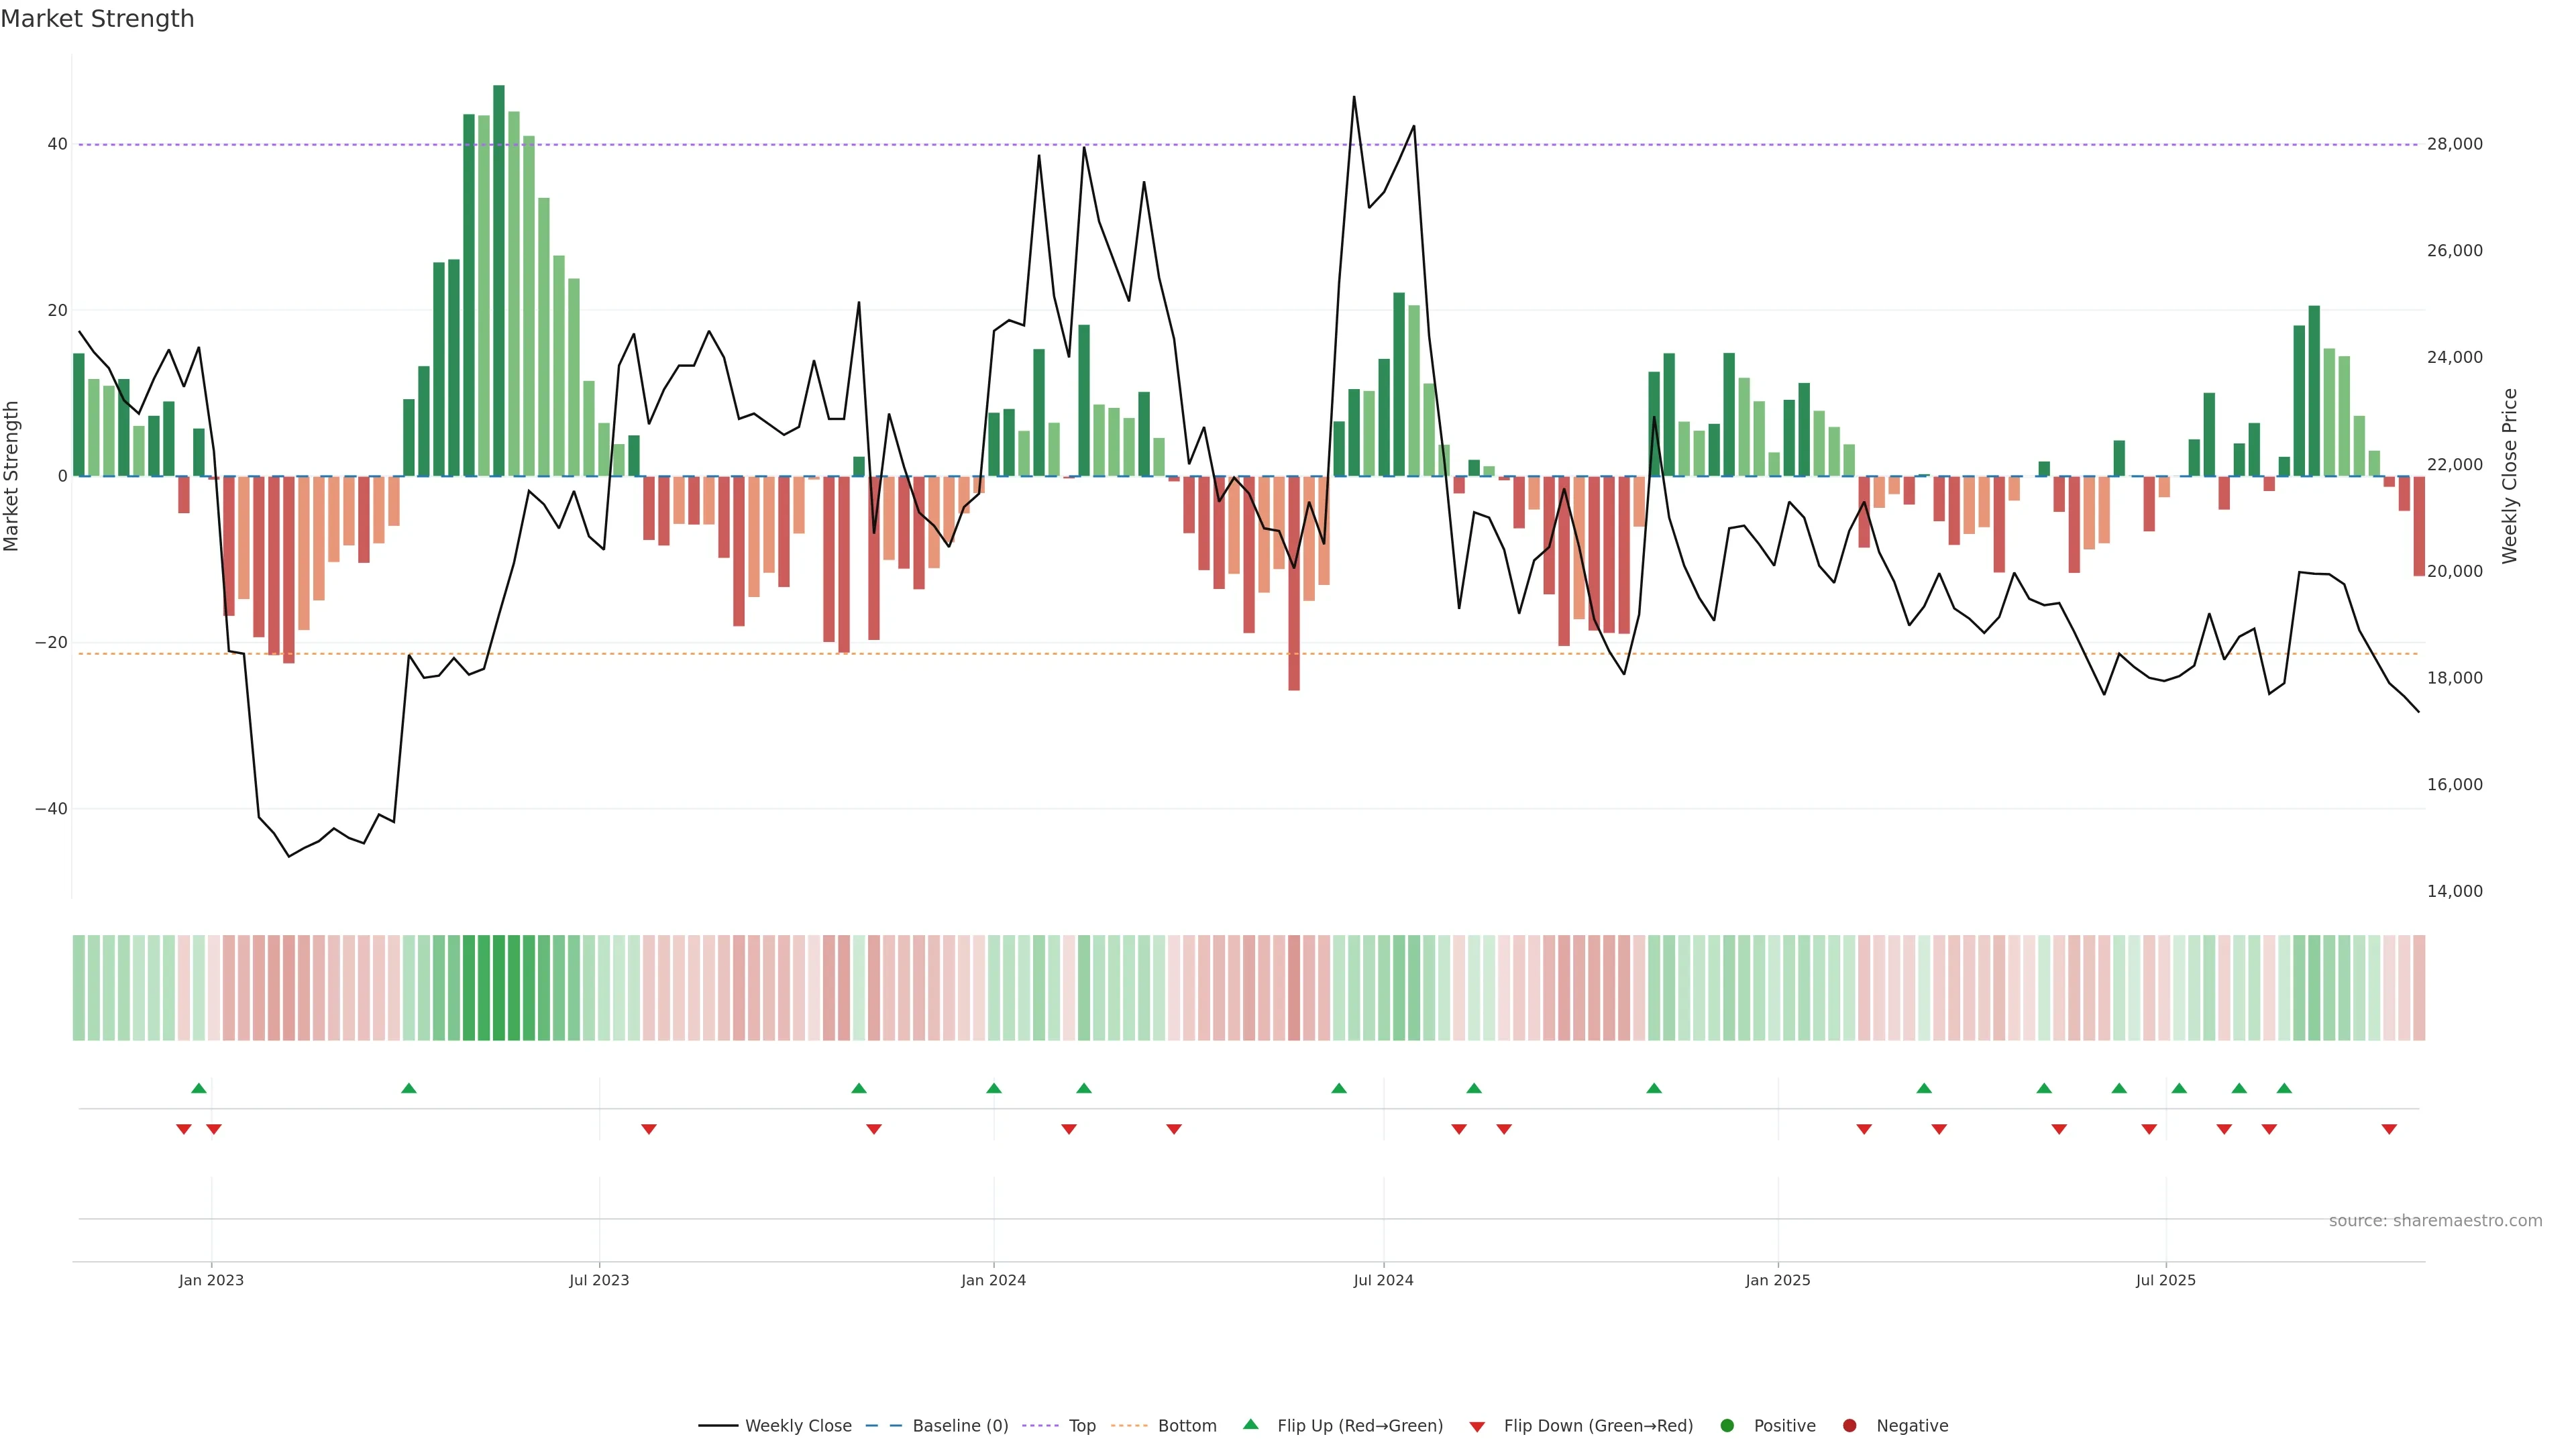This screenshot has width=2576, height=1449.
Task: Click the red Negative circle in legend
Action: (1849, 1425)
